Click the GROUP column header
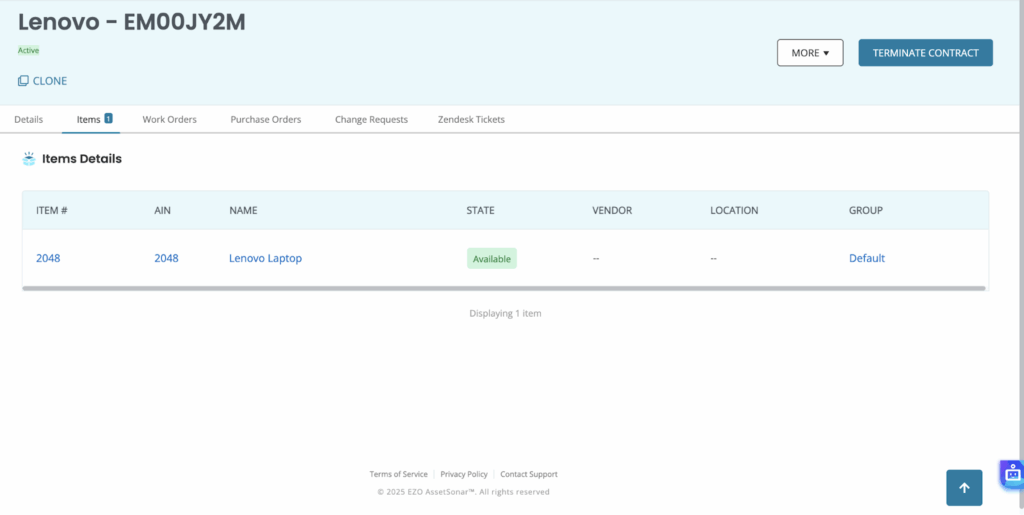Screen dimensions: 1024x515 pyautogui.click(x=865, y=210)
